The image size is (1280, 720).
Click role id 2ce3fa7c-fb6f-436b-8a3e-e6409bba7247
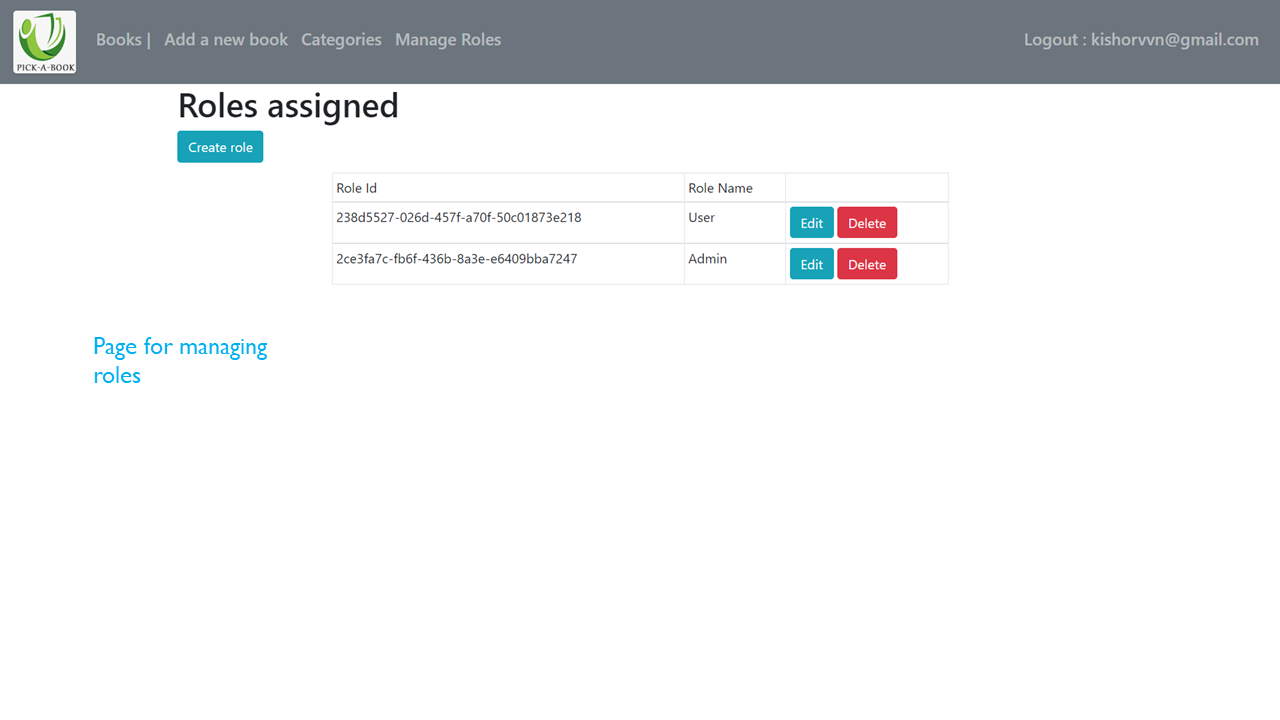click(x=457, y=258)
